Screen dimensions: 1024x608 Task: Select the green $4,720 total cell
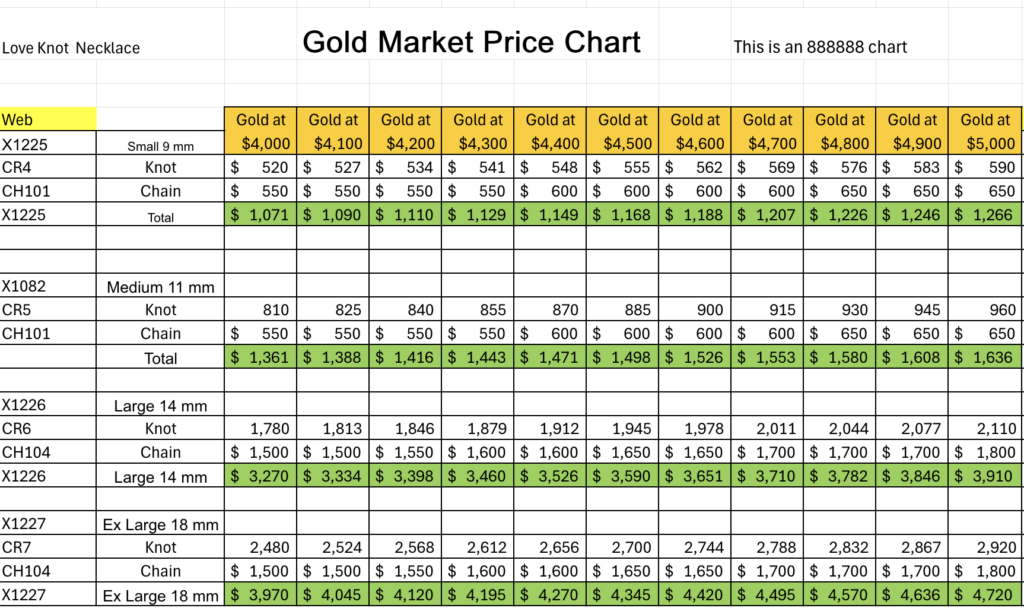[985, 596]
